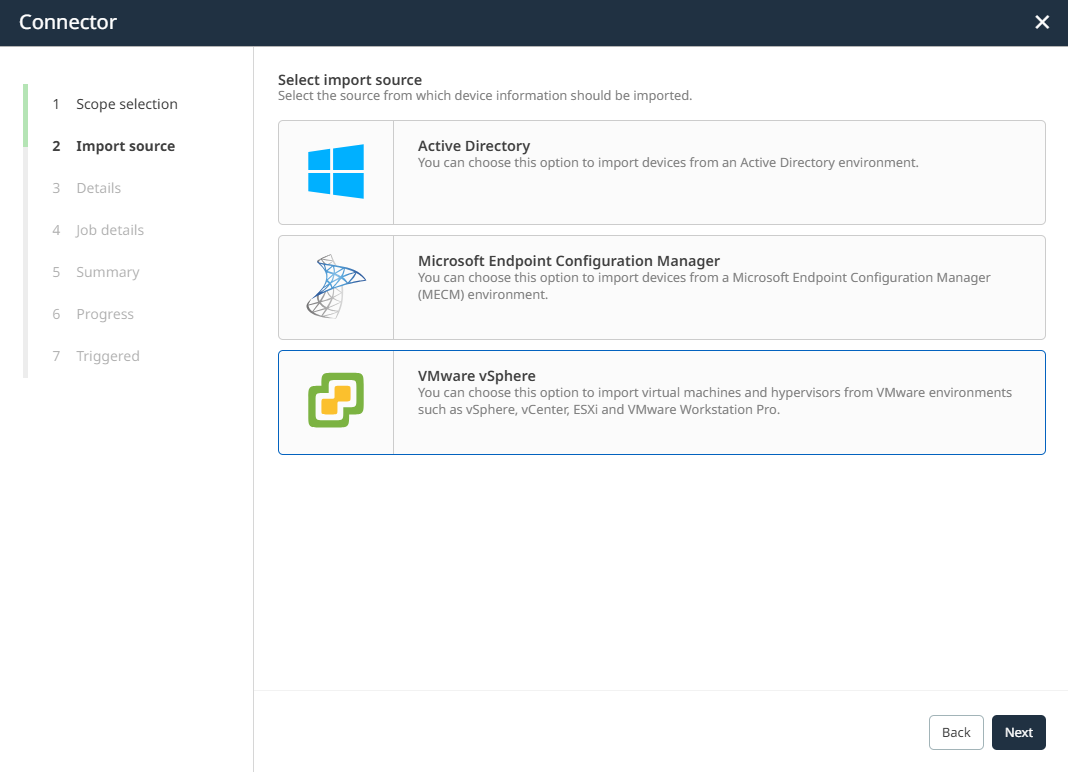Select the Progress step
Viewport: 1068px width, 772px height.
(105, 314)
